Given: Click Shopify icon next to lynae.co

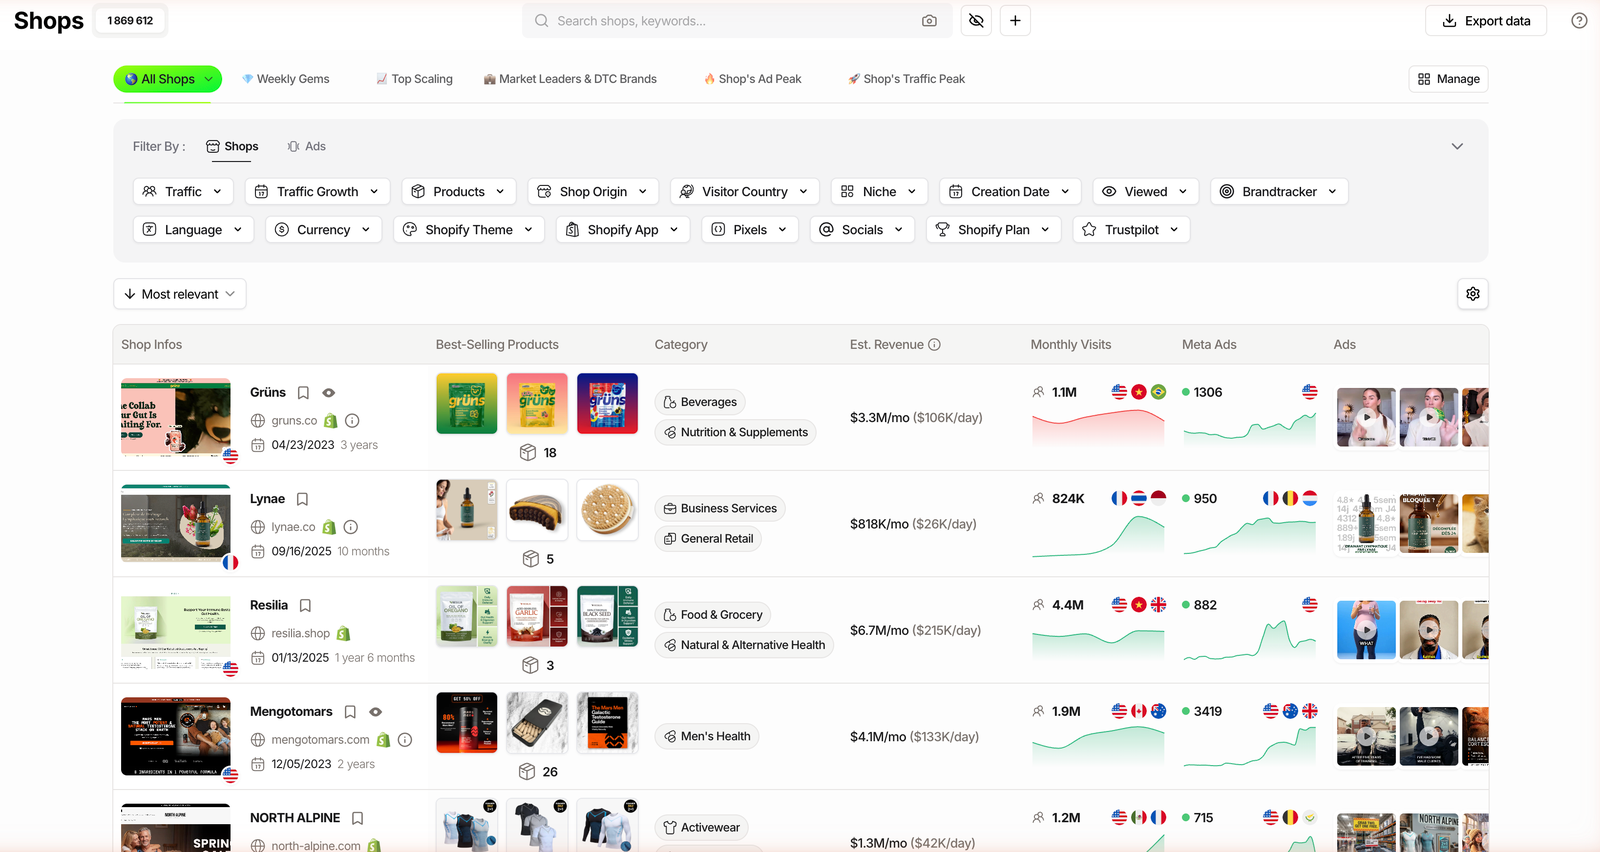Looking at the screenshot, I should [x=329, y=527].
